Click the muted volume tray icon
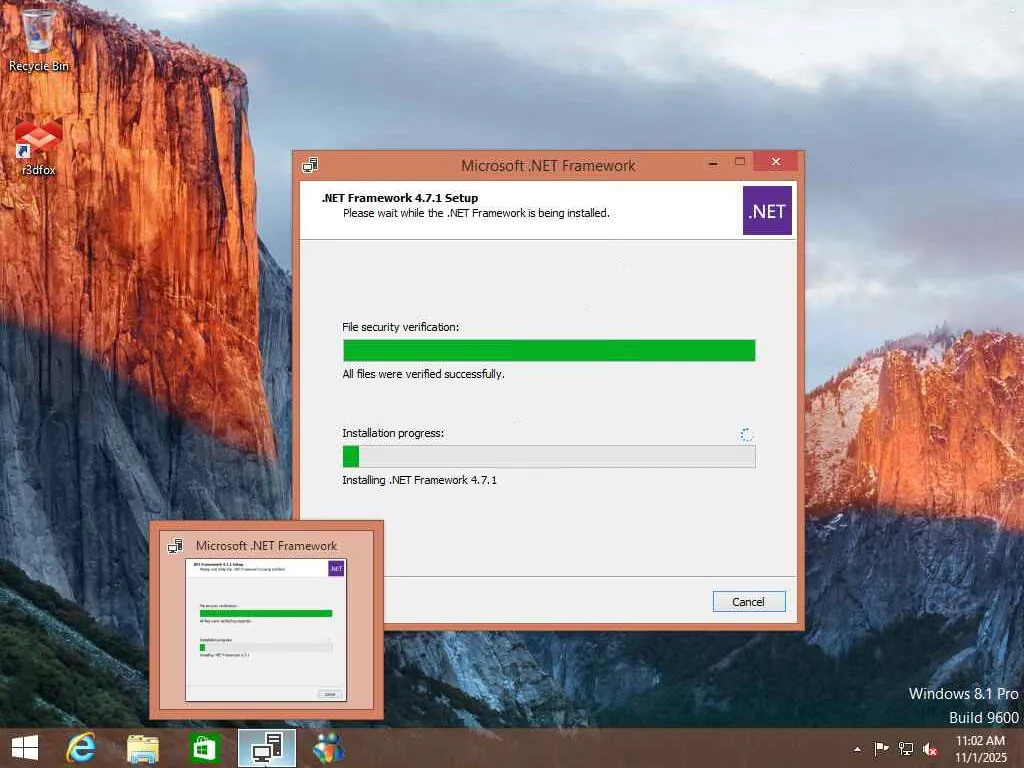This screenshot has height=768, width=1024. [930, 749]
